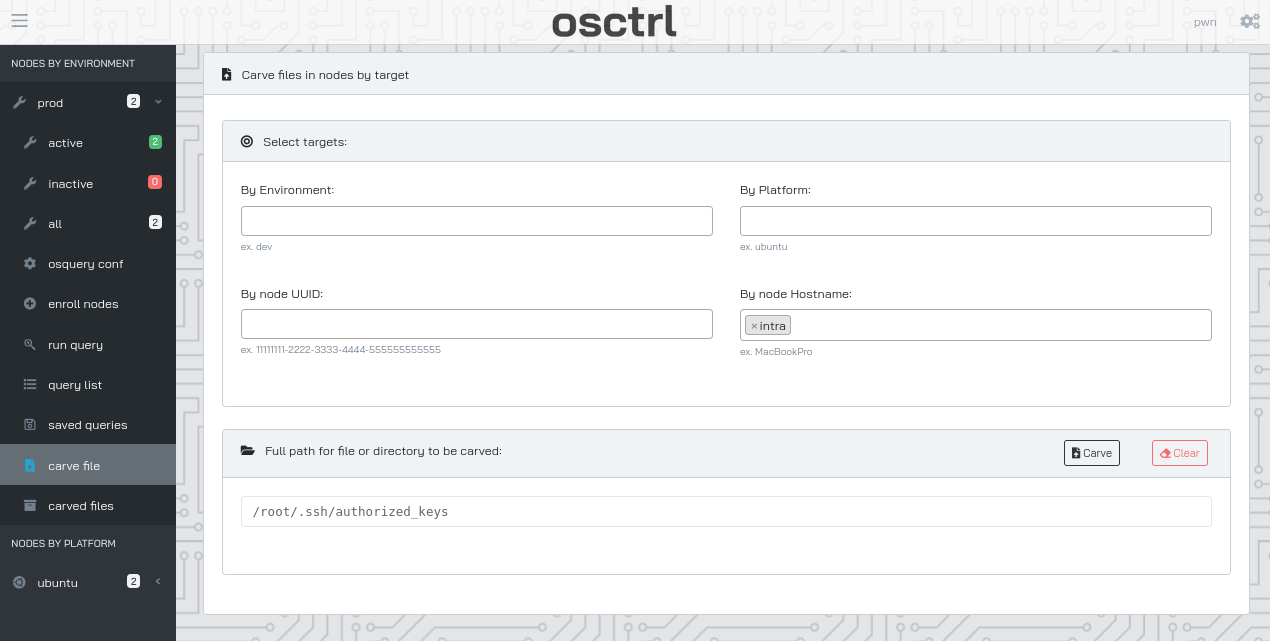
Task: Collapse the prod environment chevron
Action: click(x=158, y=102)
